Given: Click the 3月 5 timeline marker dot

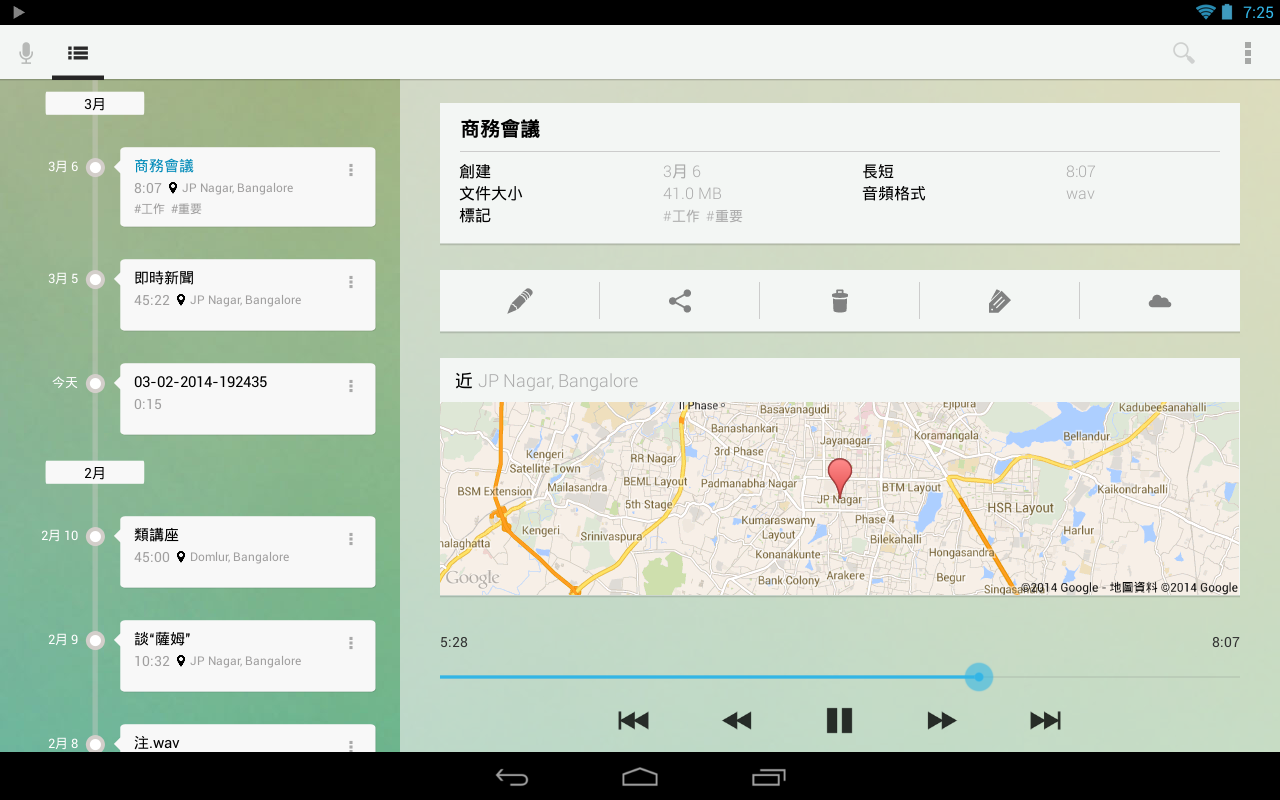Looking at the screenshot, I should pyautogui.click(x=95, y=279).
